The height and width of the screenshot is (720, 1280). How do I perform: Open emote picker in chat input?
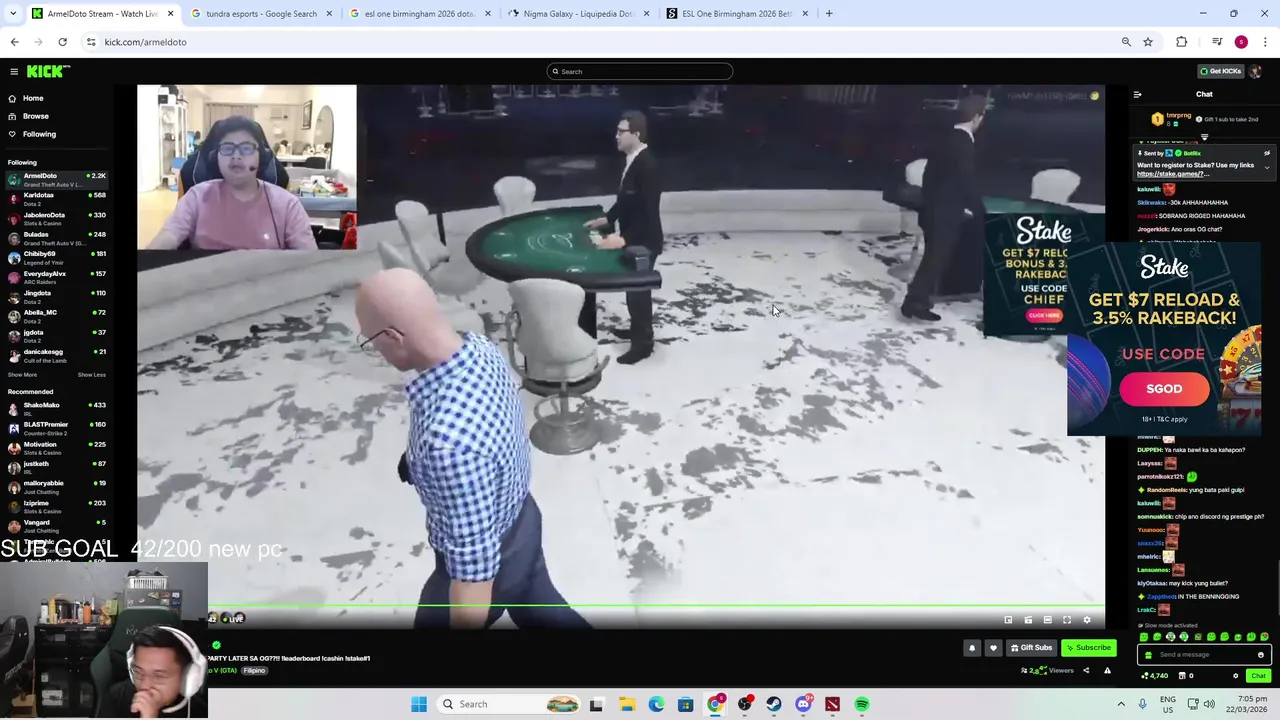tap(1260, 655)
